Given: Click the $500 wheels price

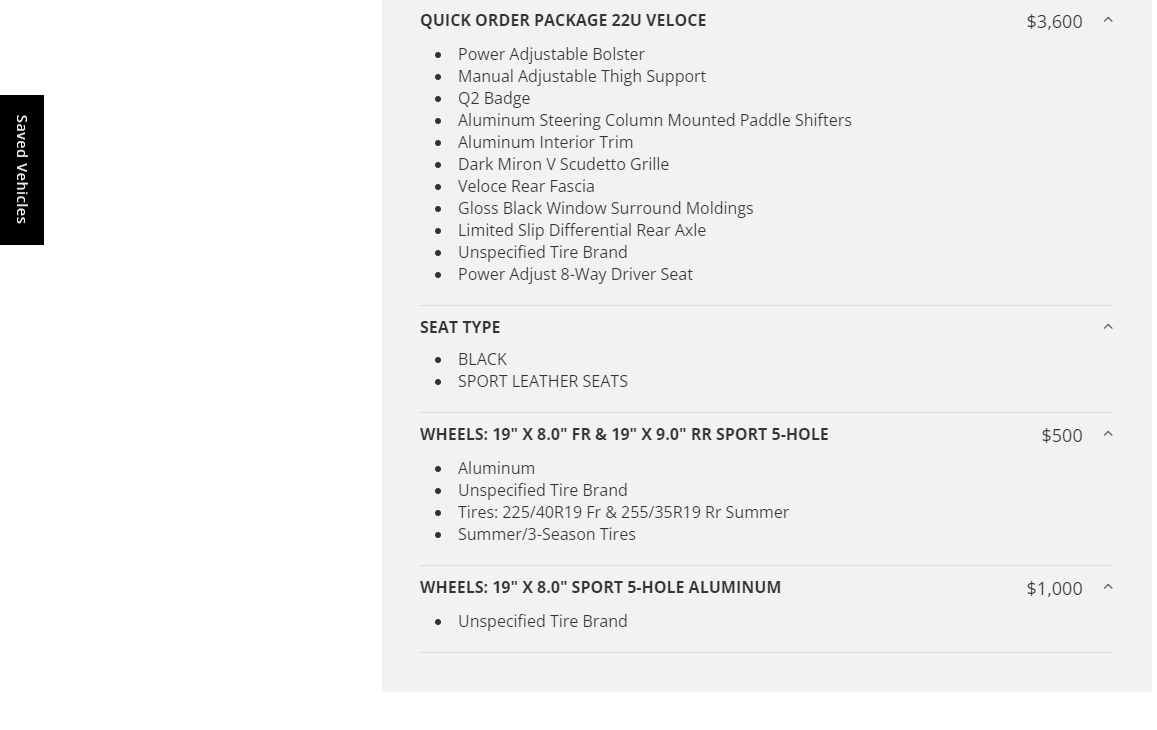Looking at the screenshot, I should click(1061, 435).
